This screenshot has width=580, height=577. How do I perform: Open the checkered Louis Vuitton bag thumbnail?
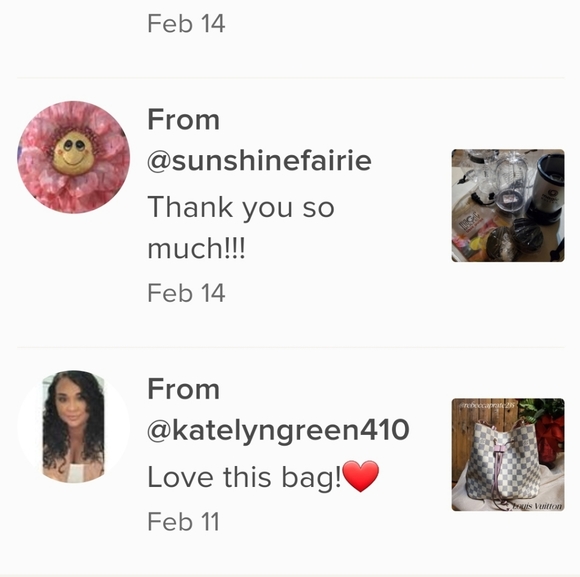pyautogui.click(x=508, y=455)
